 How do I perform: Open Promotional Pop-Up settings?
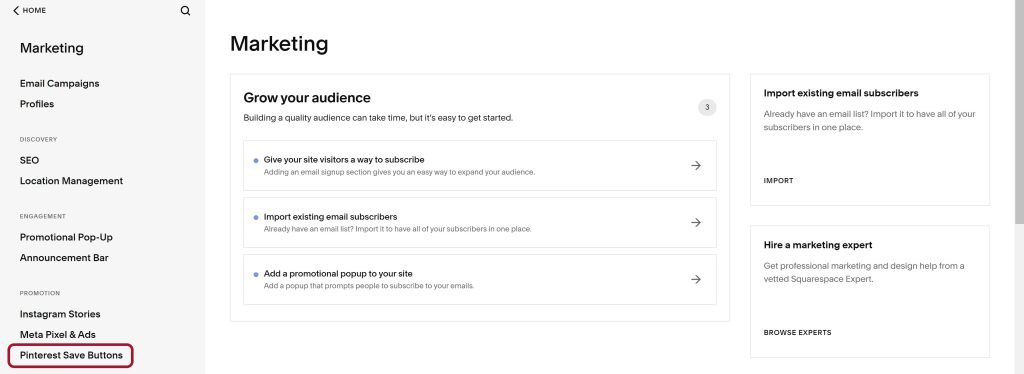click(66, 237)
